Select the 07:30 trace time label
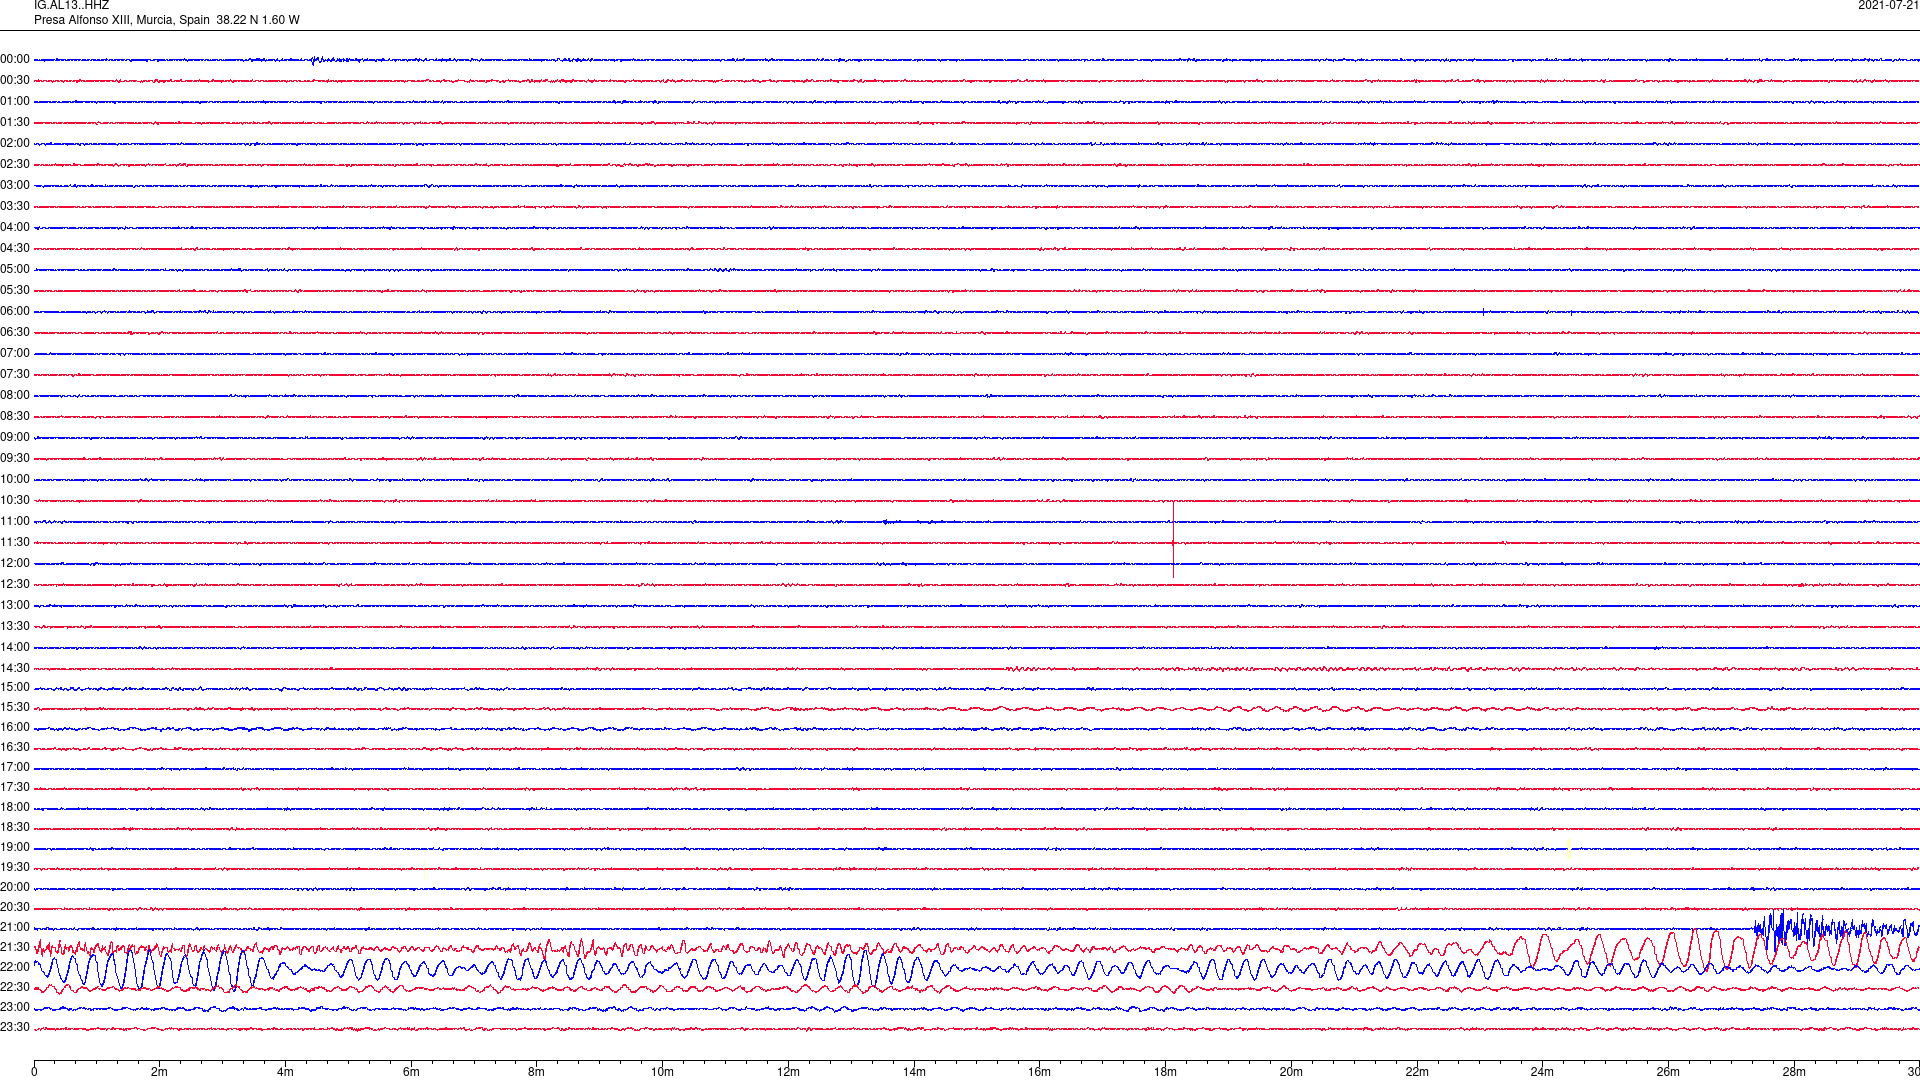Screen dimensions: 1920x1080 coord(15,375)
